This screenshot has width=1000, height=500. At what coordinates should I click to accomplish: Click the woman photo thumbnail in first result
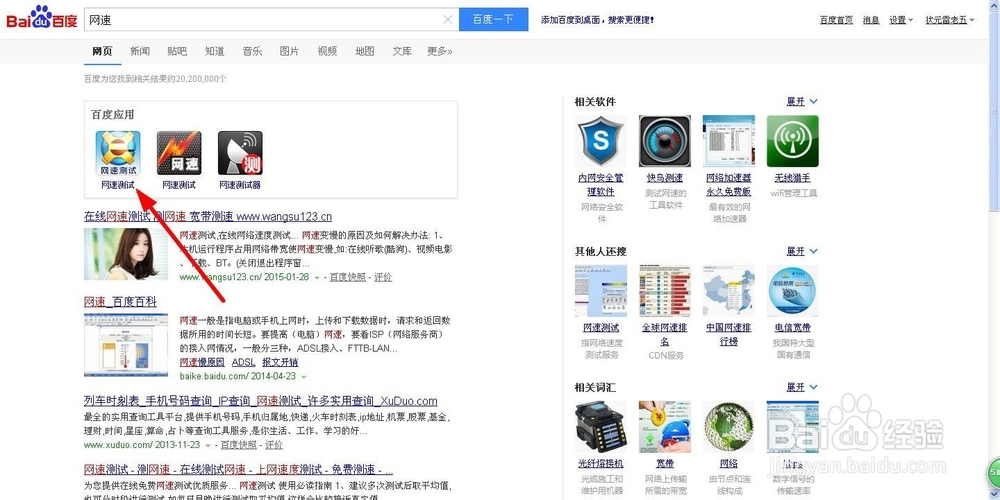[126, 254]
